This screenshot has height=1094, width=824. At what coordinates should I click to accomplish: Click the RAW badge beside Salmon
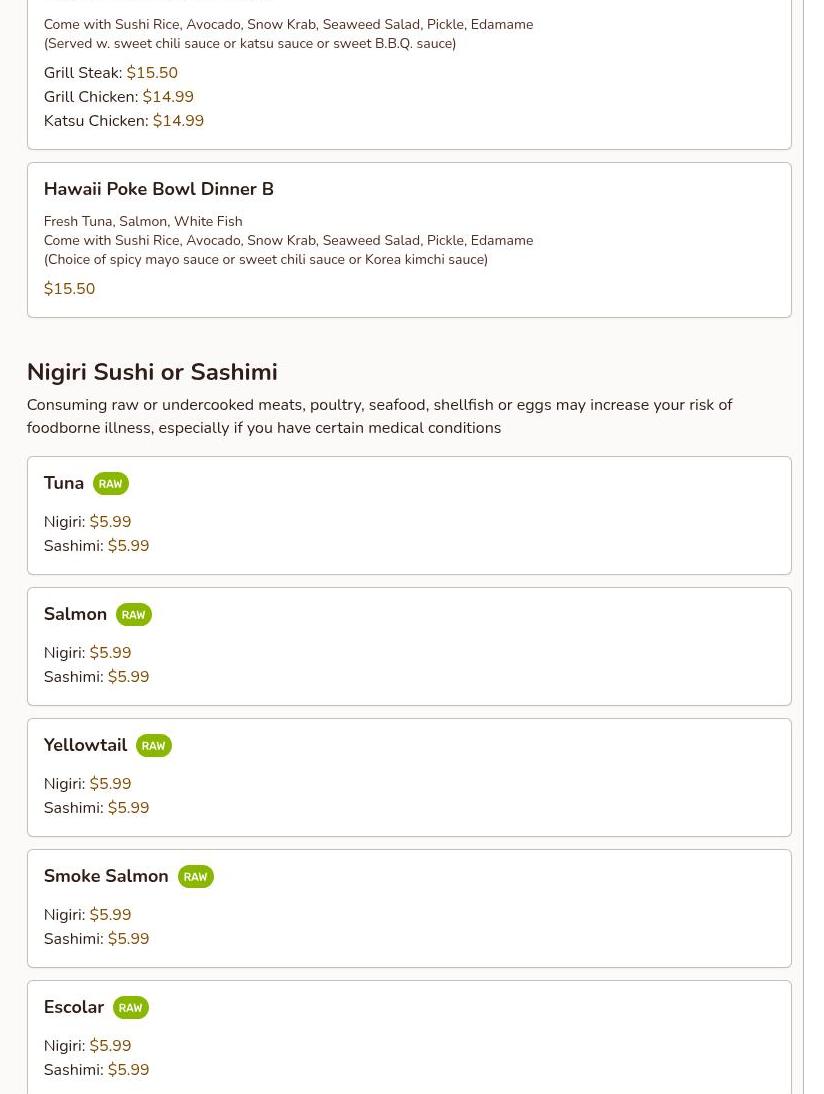point(133,615)
